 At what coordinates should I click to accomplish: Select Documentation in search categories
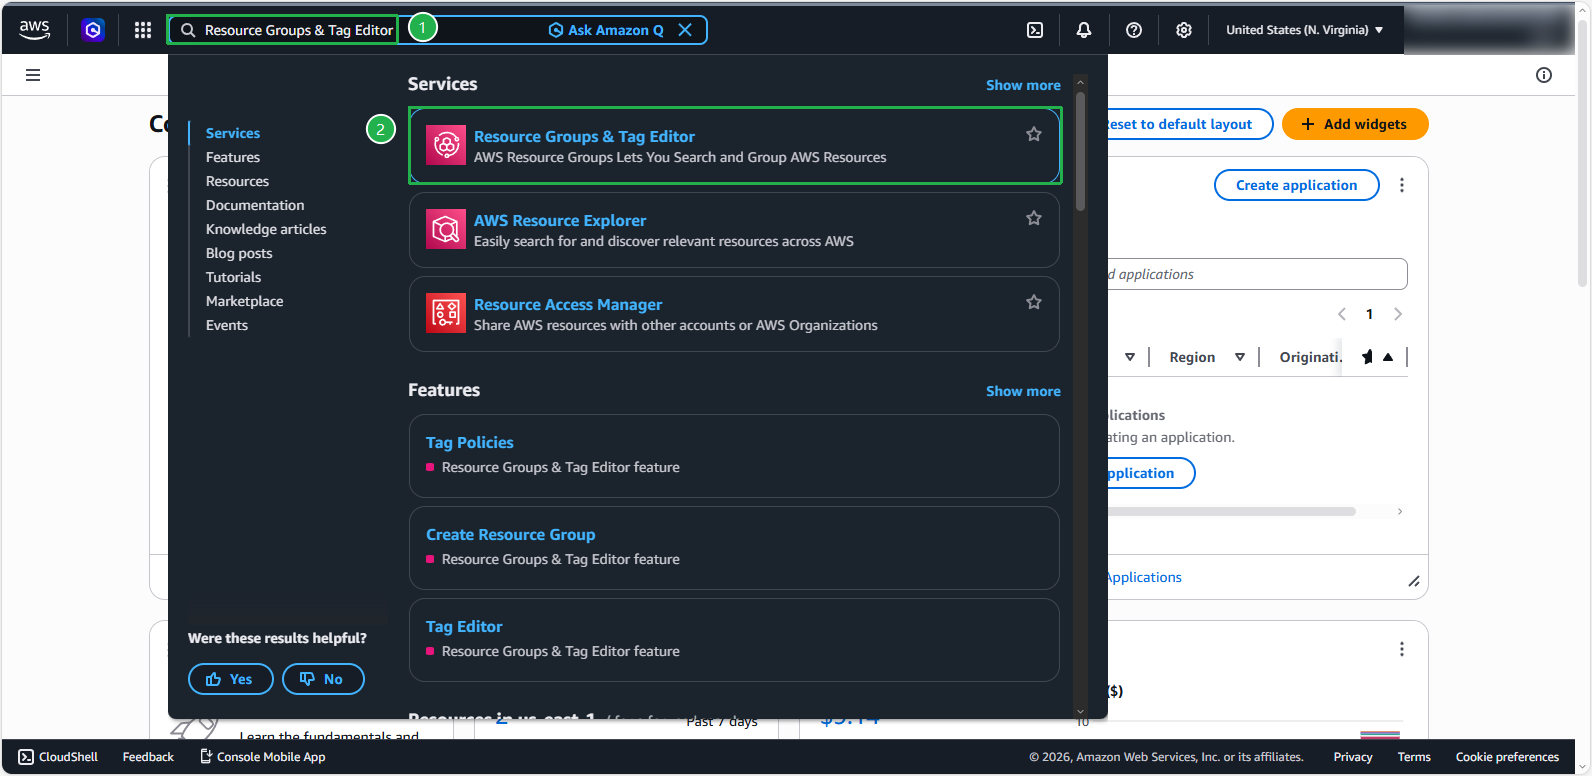pyautogui.click(x=255, y=205)
